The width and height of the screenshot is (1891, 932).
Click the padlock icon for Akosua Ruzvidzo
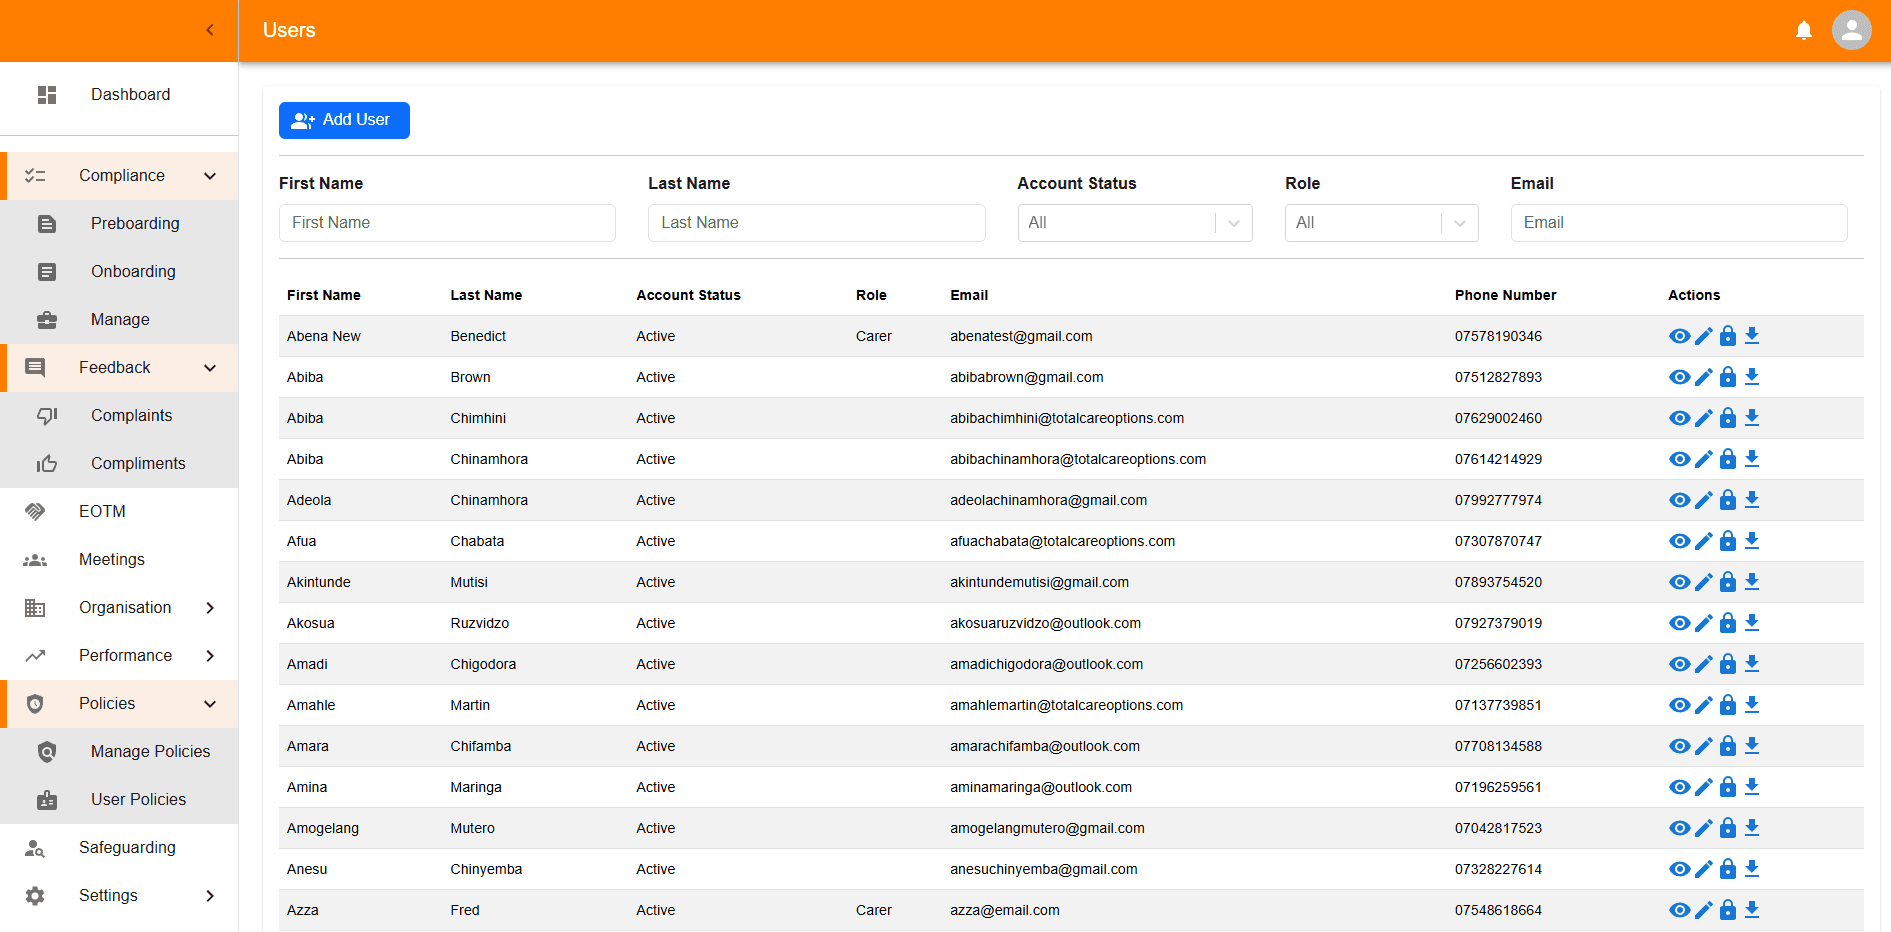tap(1728, 623)
